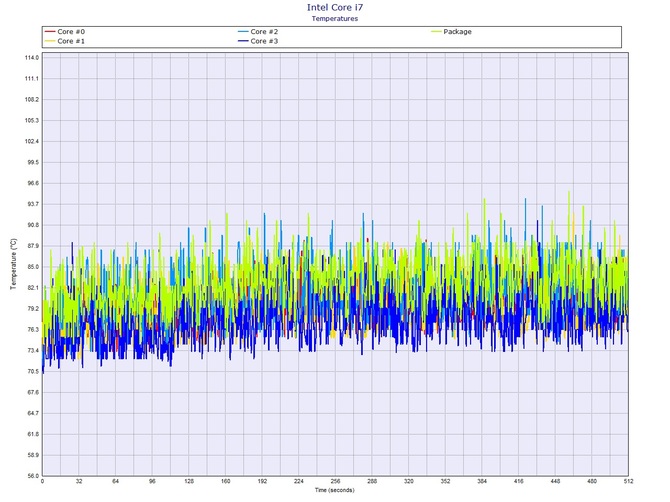This screenshot has height=502, width=670.
Task: Click the 'Time (seconds)' axis label
Action: click(x=335, y=490)
